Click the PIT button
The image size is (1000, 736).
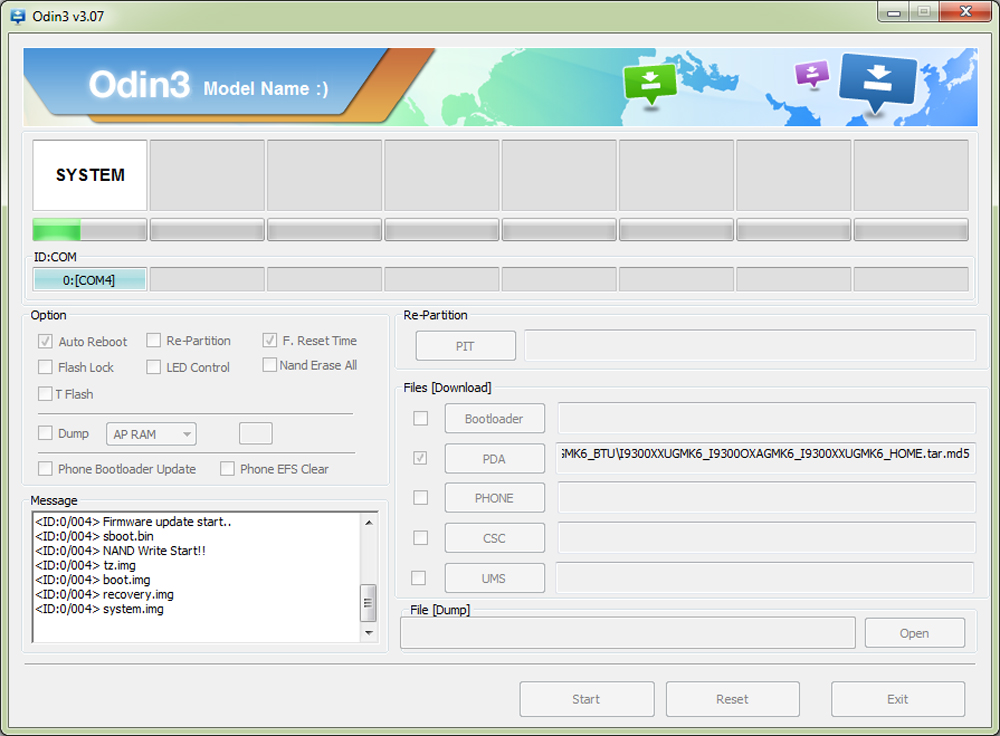466,346
